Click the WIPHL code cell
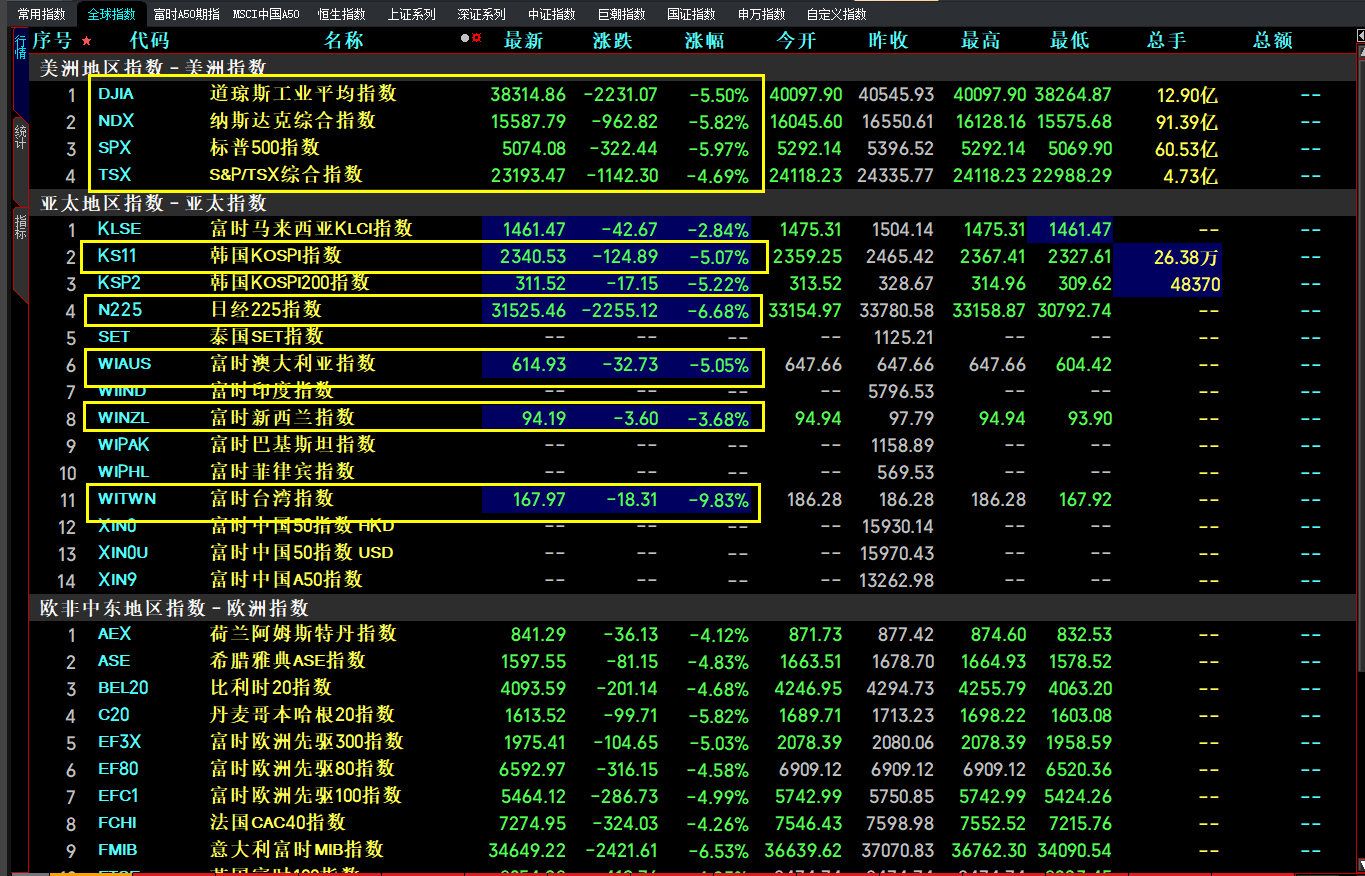 [124, 472]
